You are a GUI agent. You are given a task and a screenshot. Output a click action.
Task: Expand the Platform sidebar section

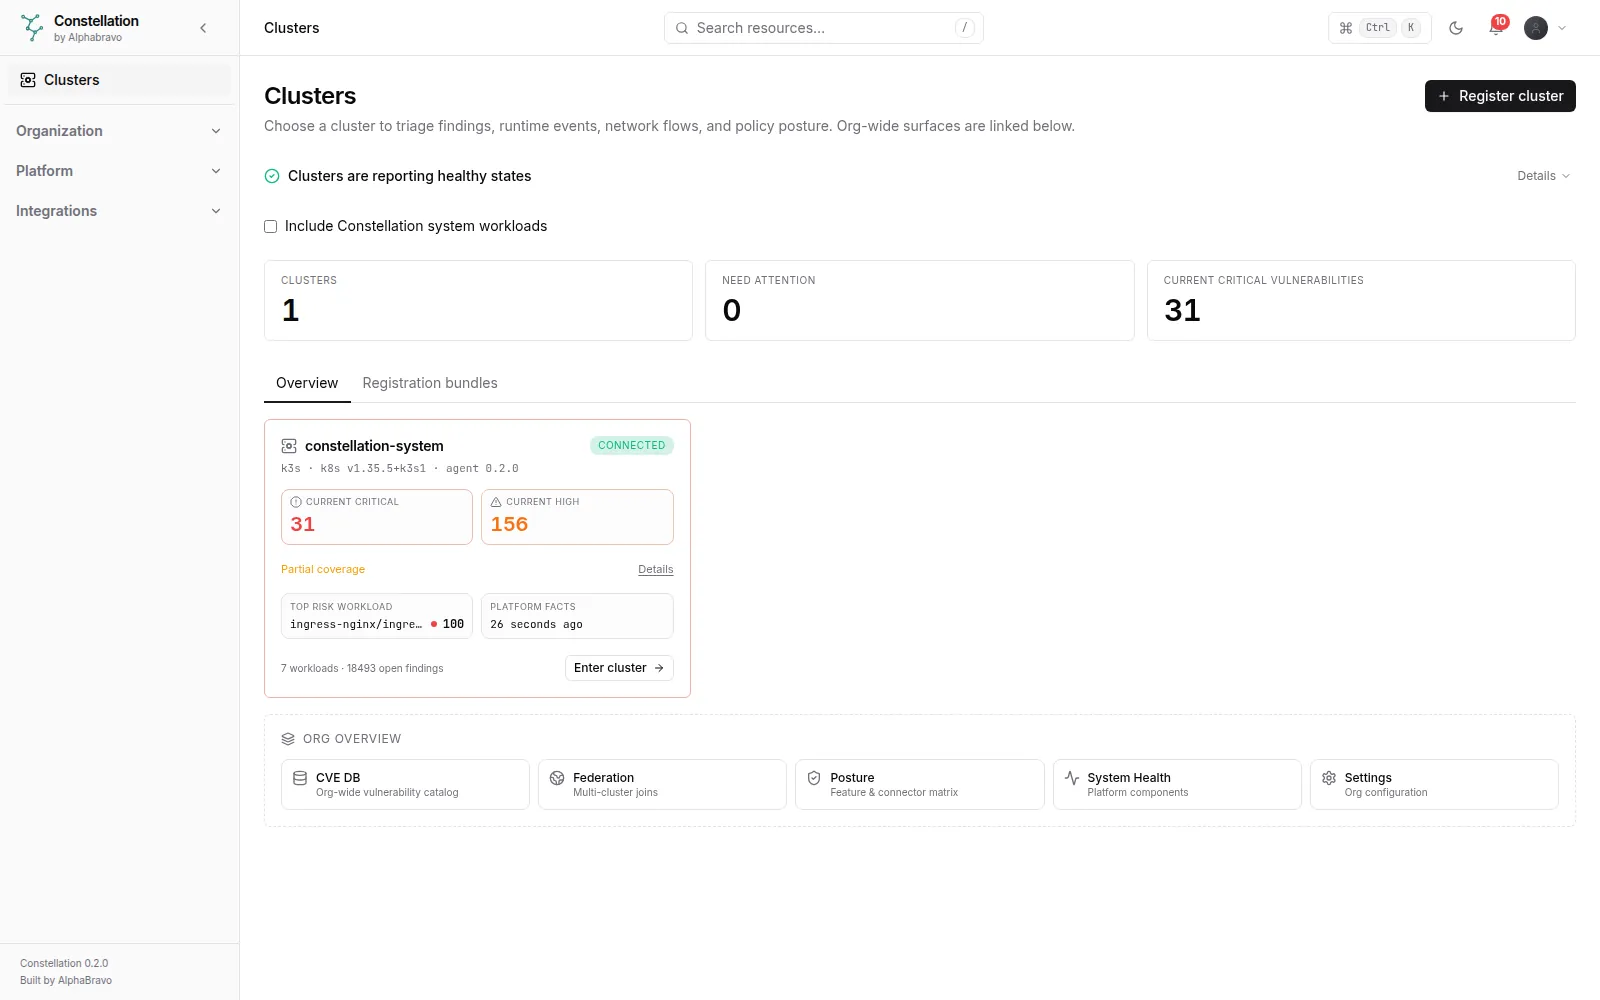tap(119, 171)
